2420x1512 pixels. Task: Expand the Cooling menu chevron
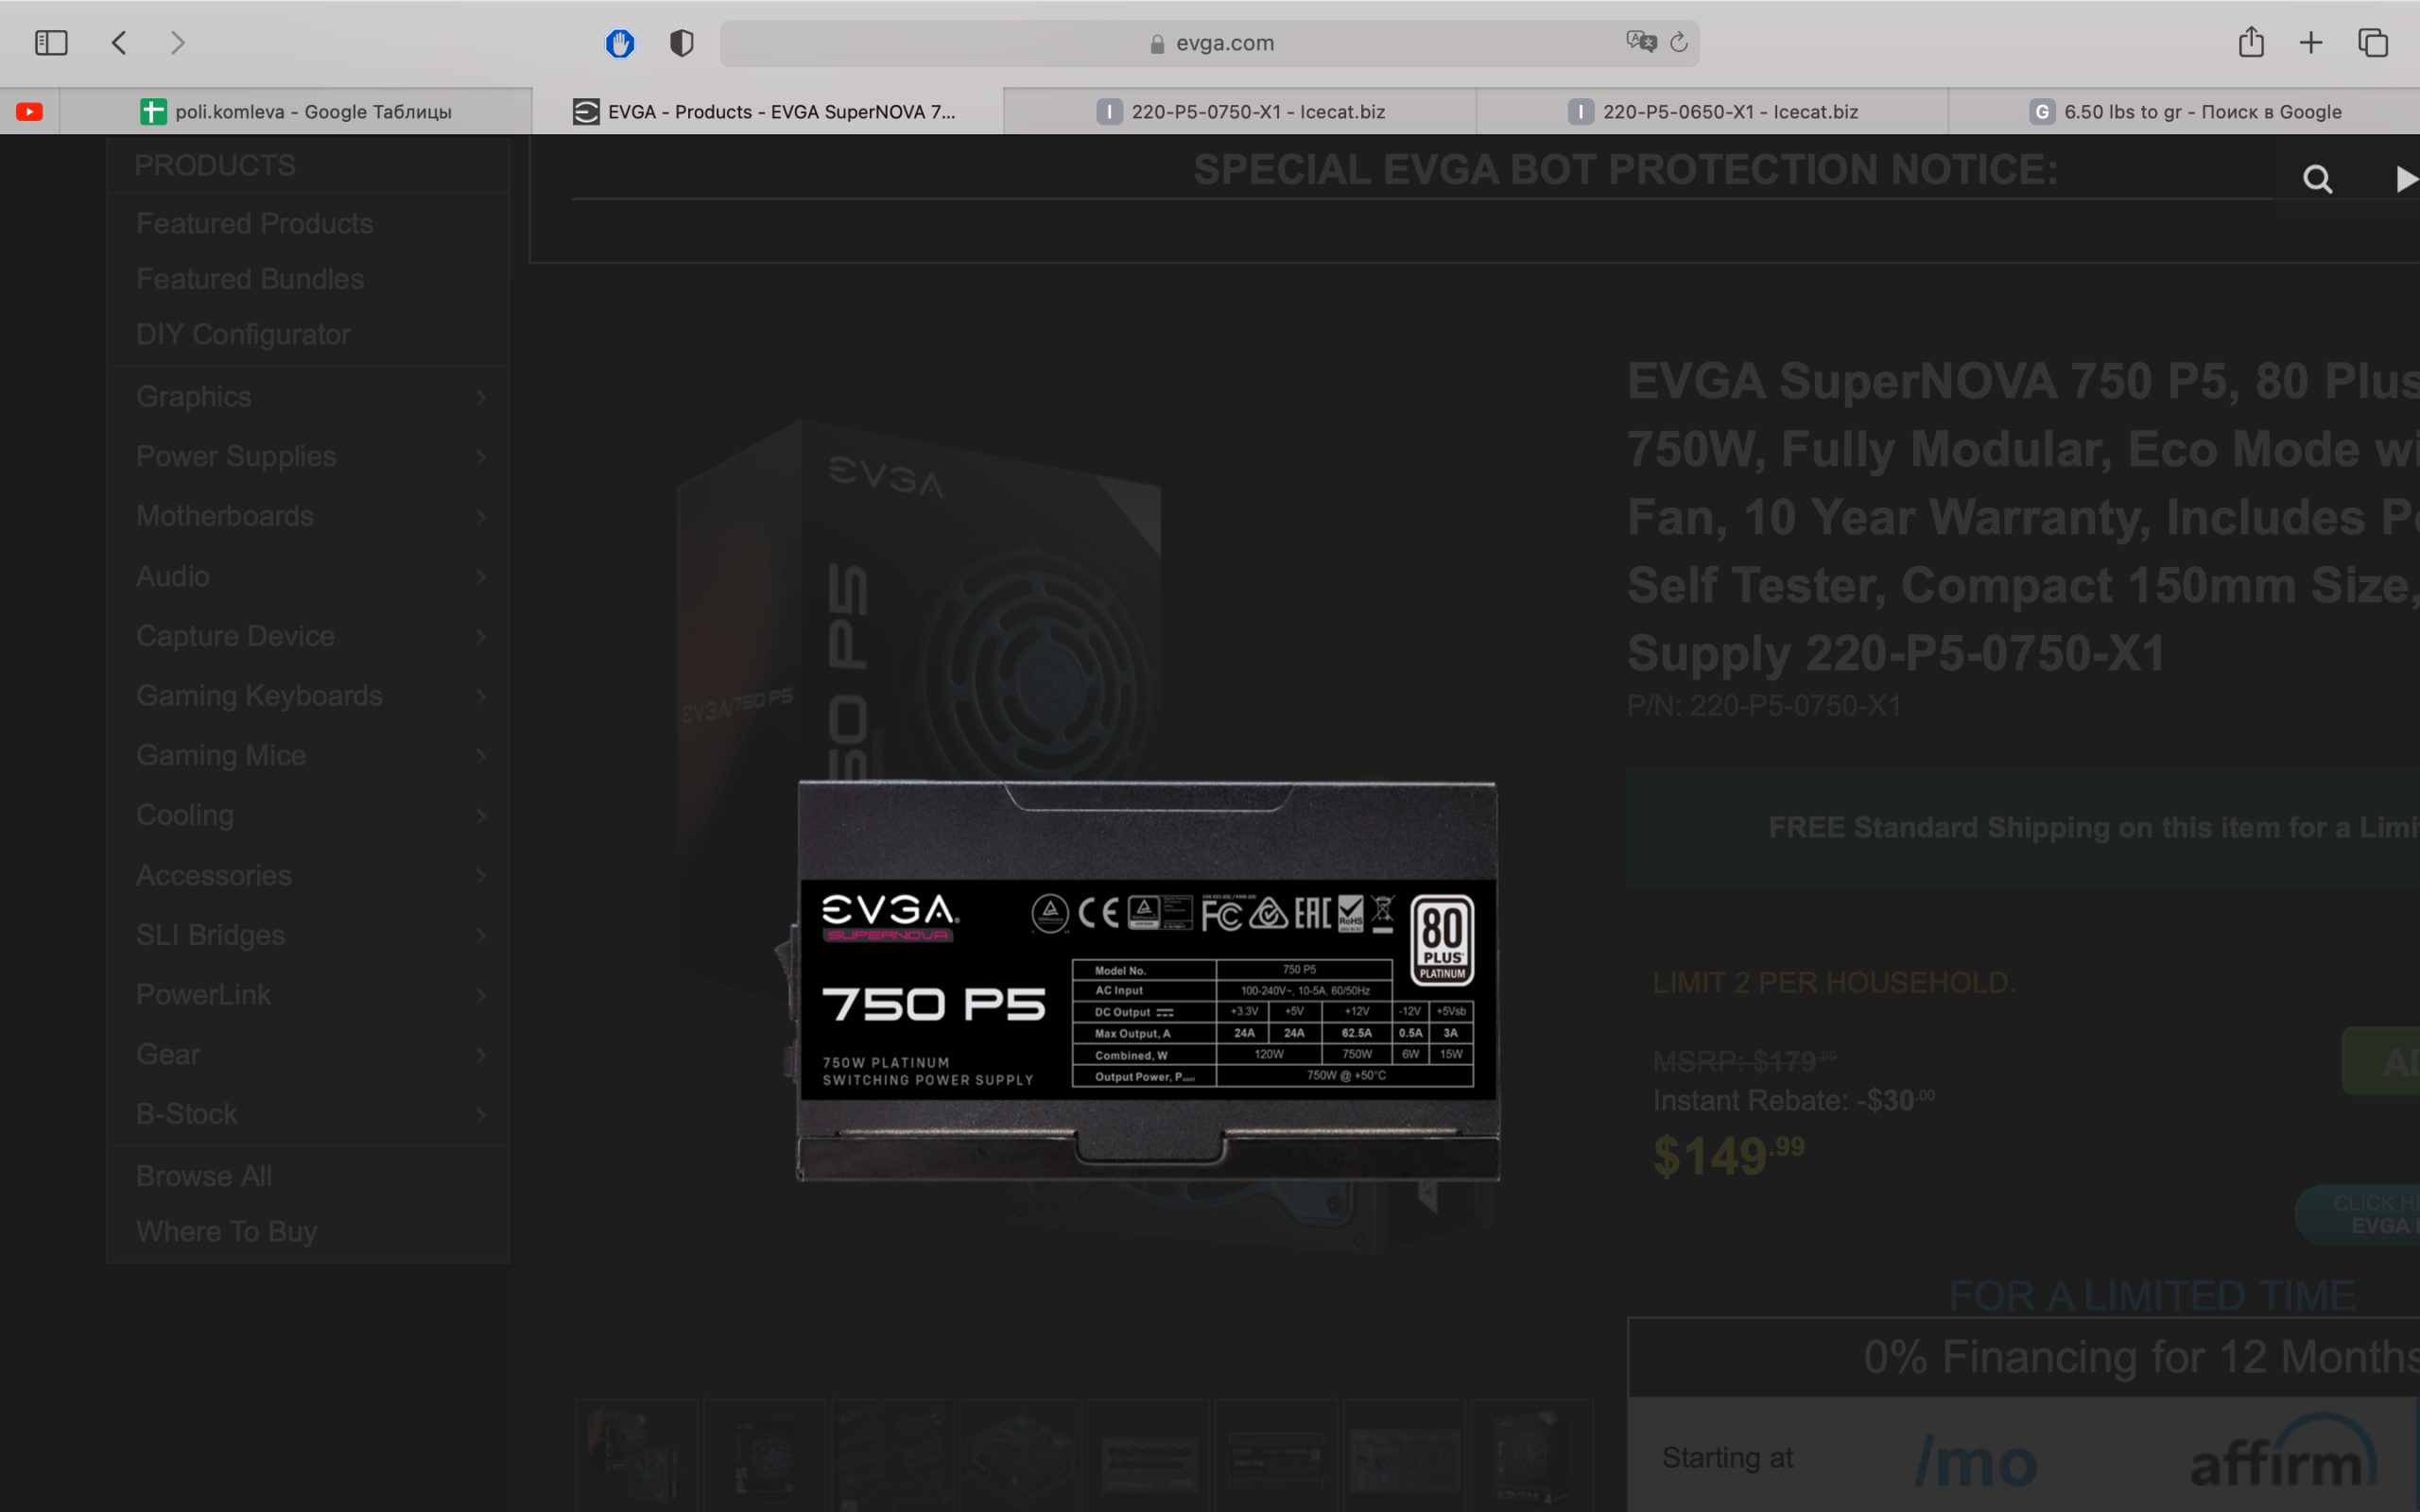click(481, 815)
